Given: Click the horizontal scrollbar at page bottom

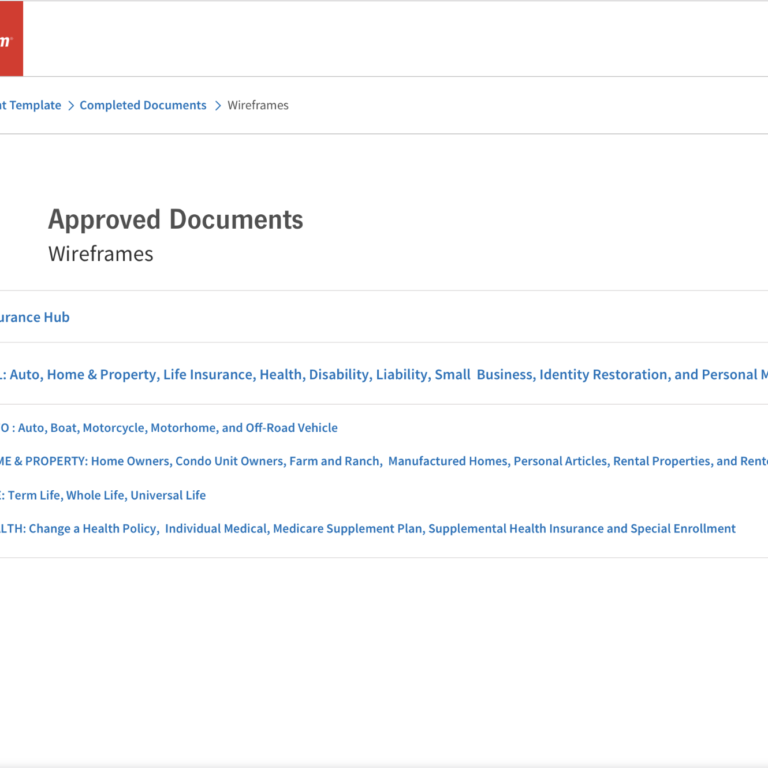Looking at the screenshot, I should [384, 763].
